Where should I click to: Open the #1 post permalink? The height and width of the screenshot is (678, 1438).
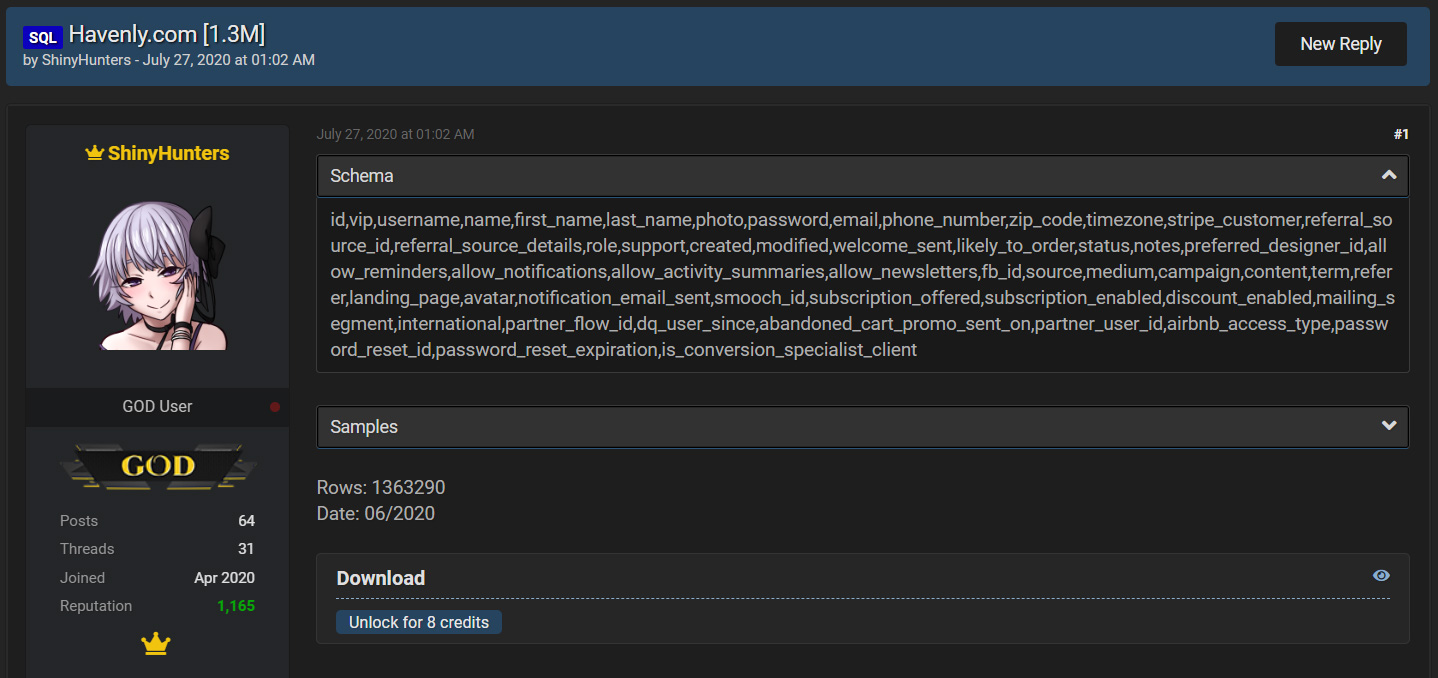(x=1400, y=134)
